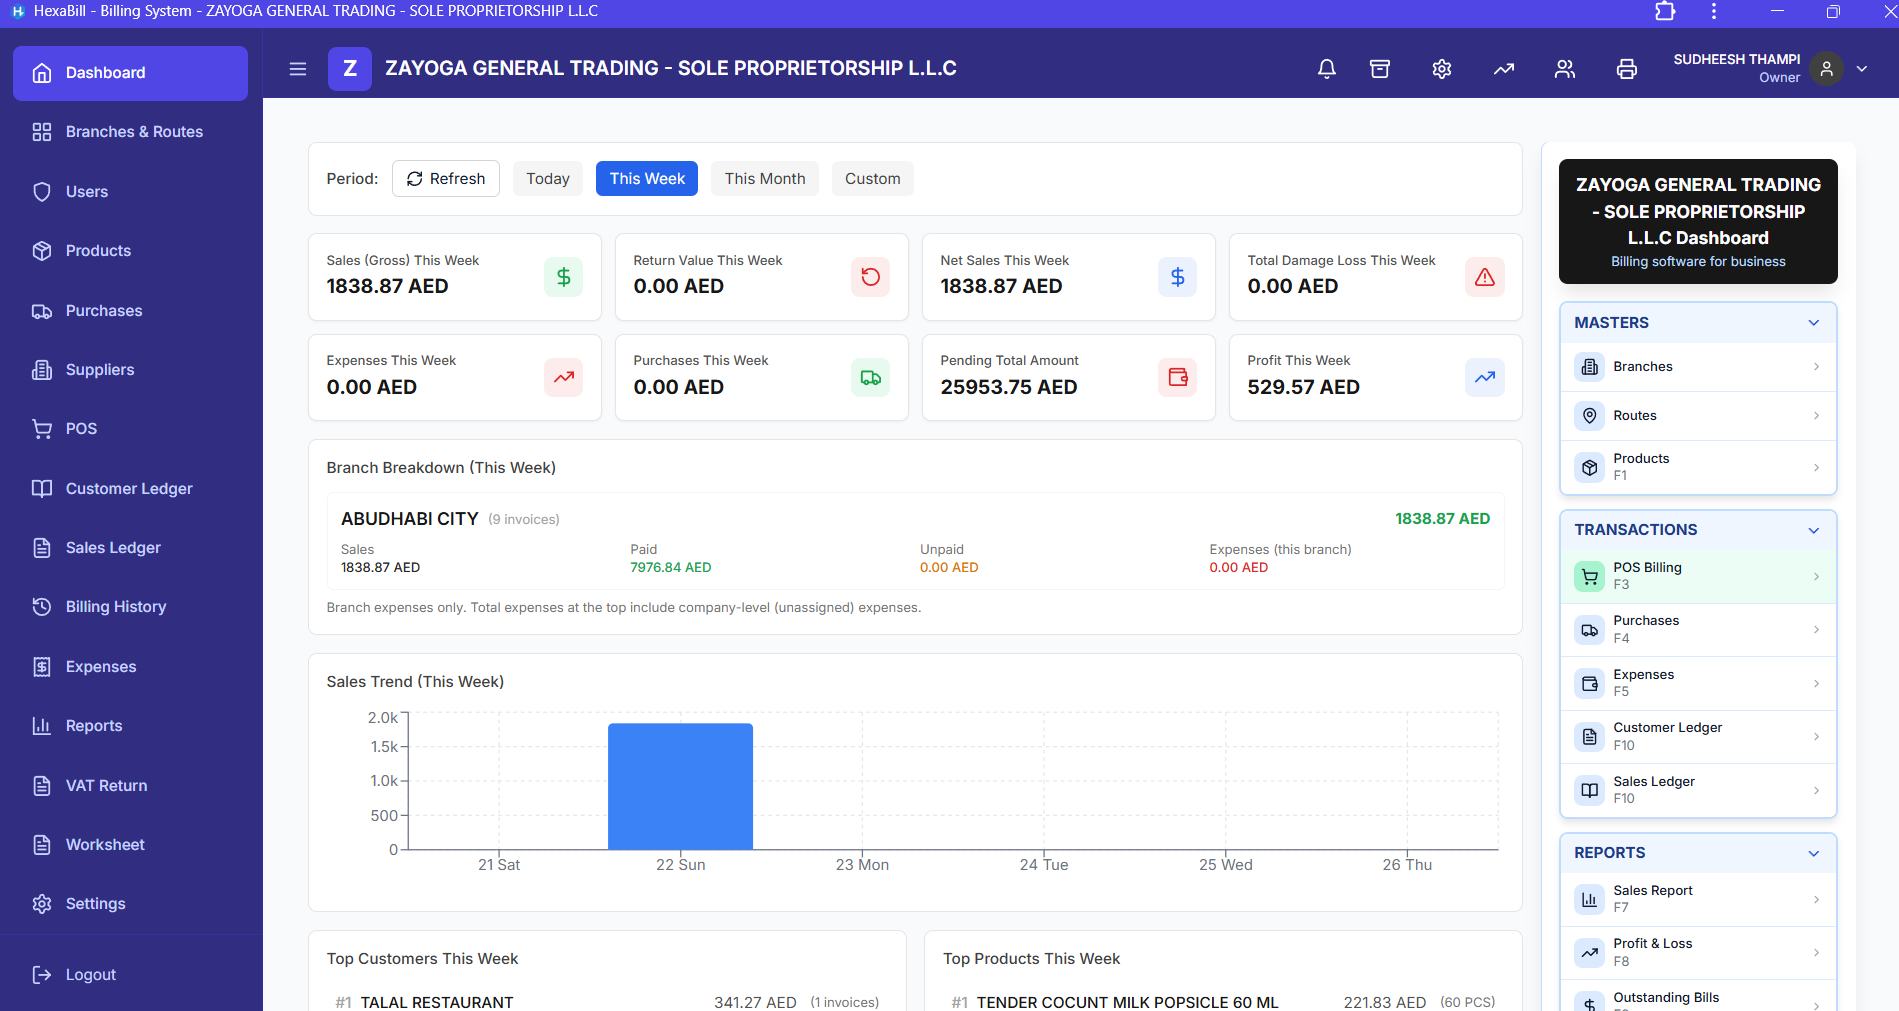Open Branches & Routes in sidebar
1899x1011 pixels.
130,132
